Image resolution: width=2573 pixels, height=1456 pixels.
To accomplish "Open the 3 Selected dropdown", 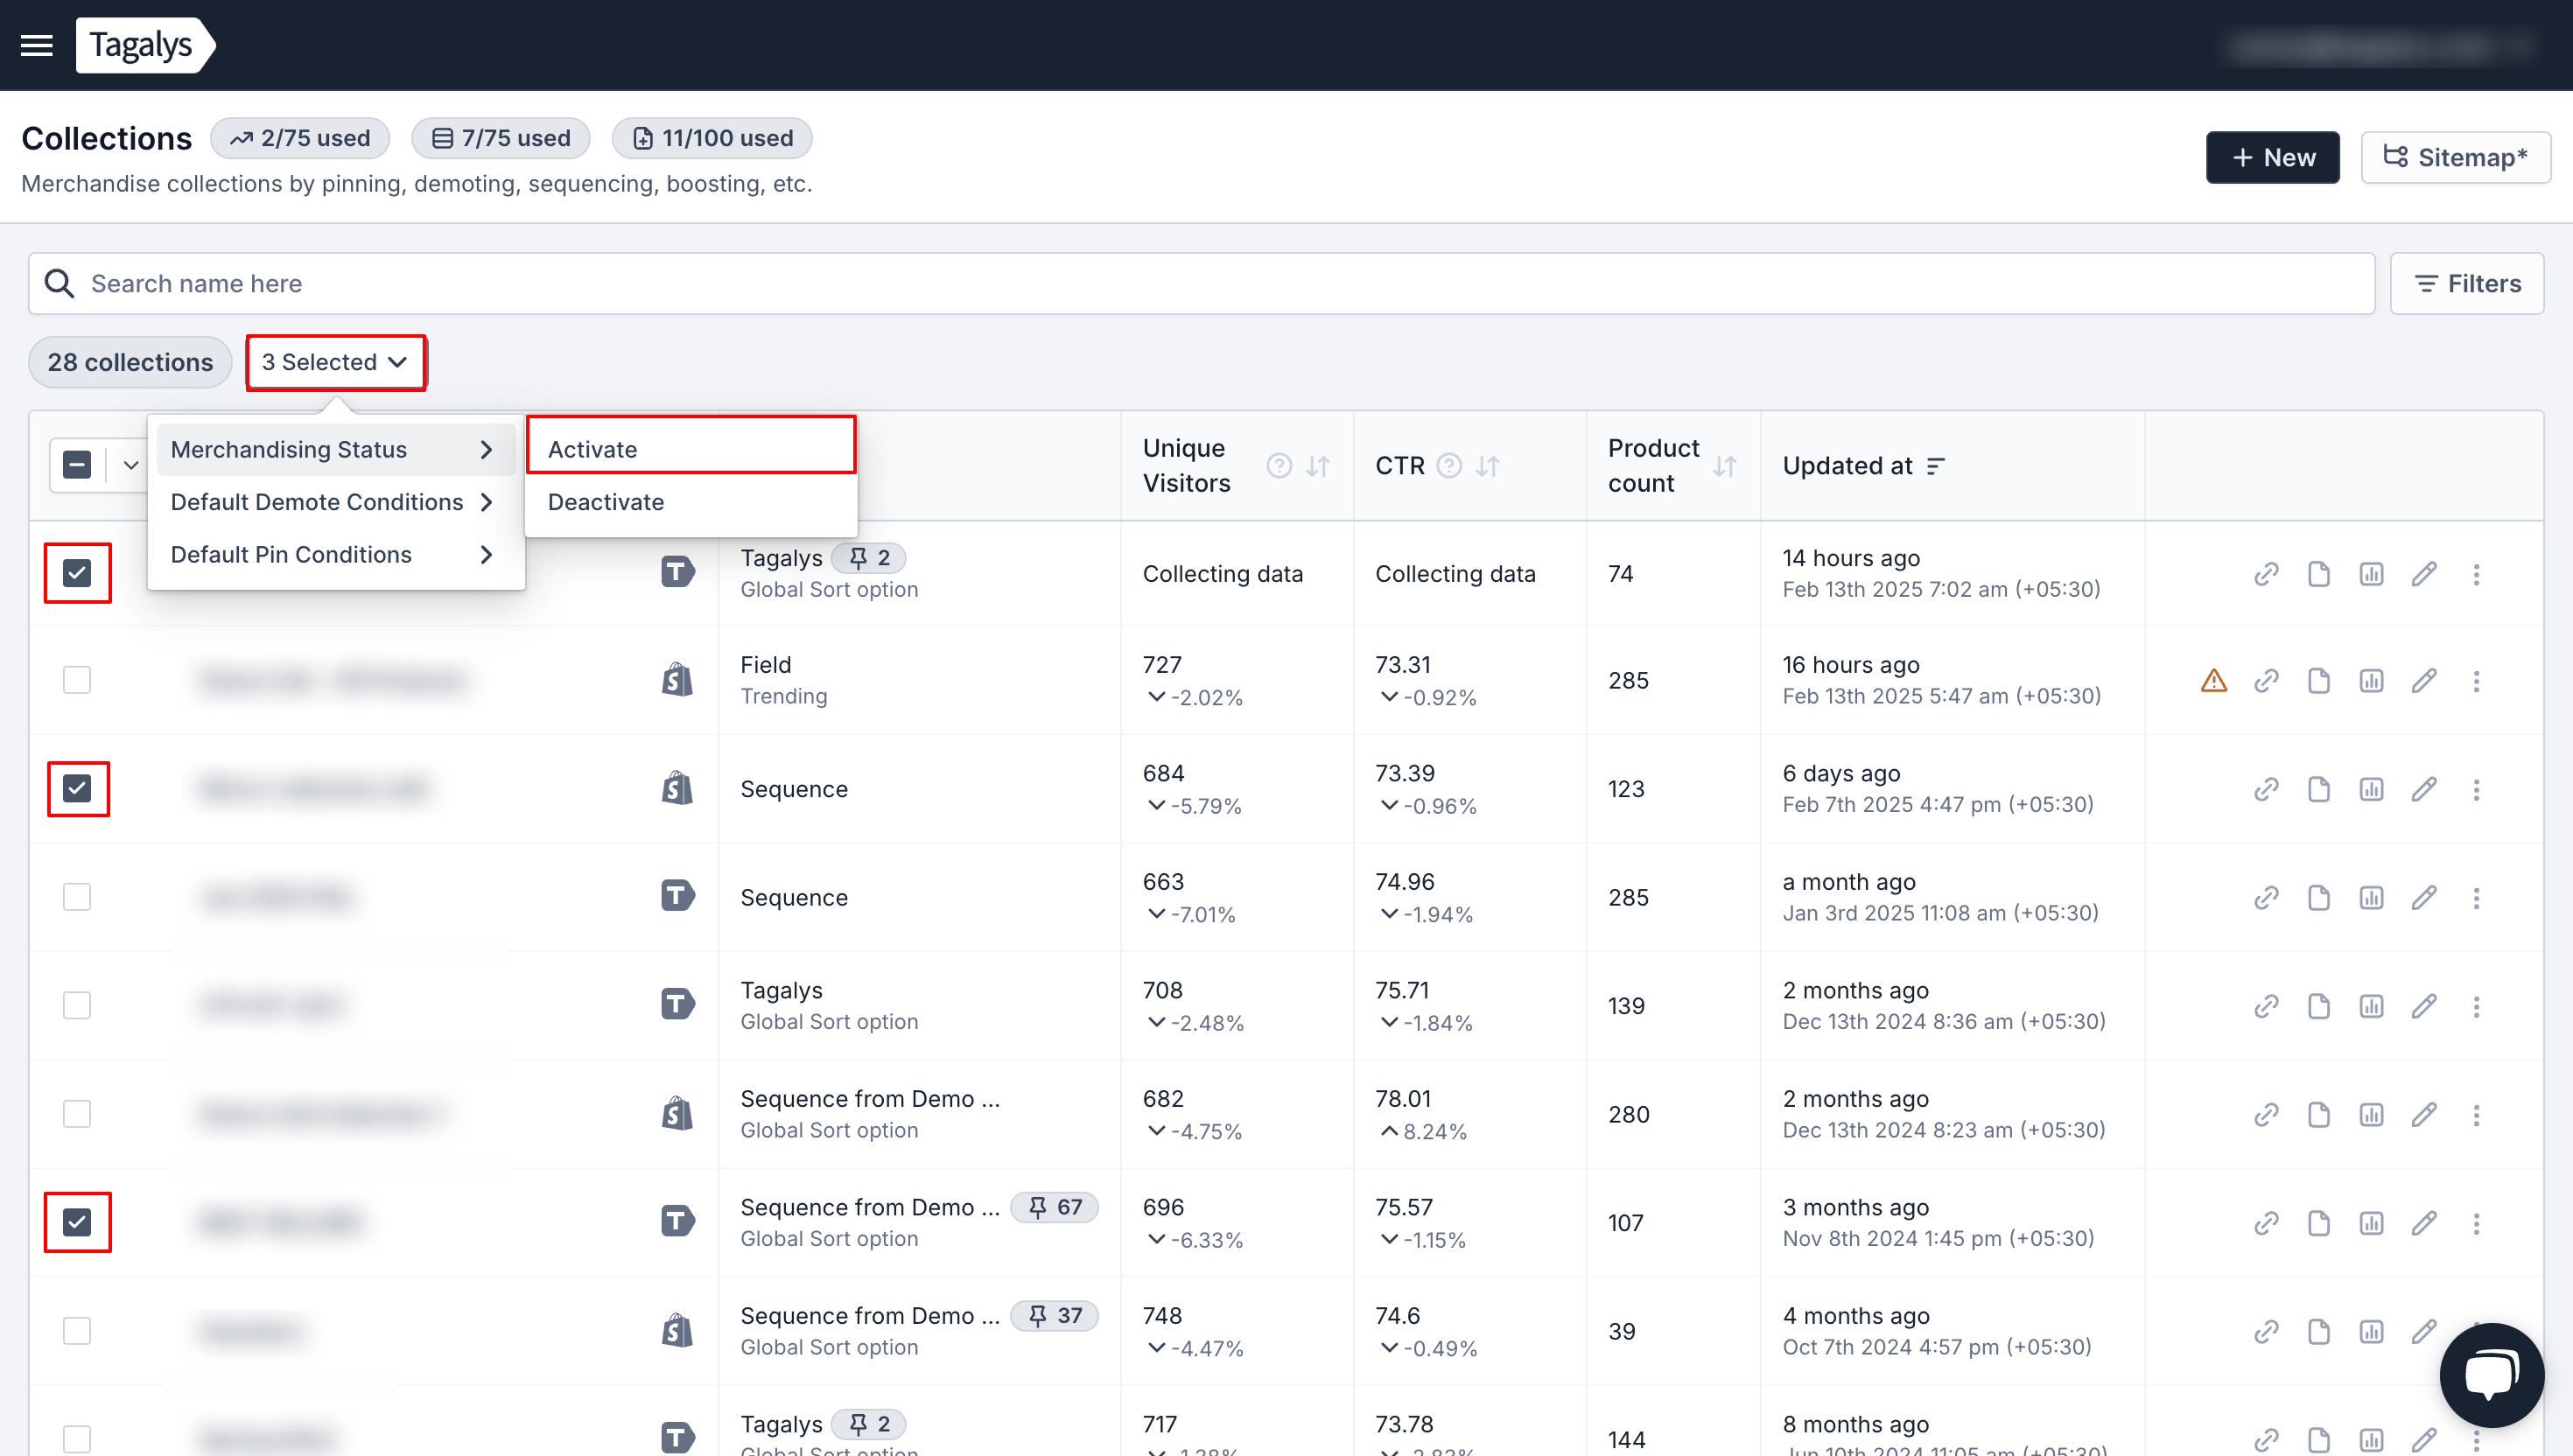I will pos(335,362).
